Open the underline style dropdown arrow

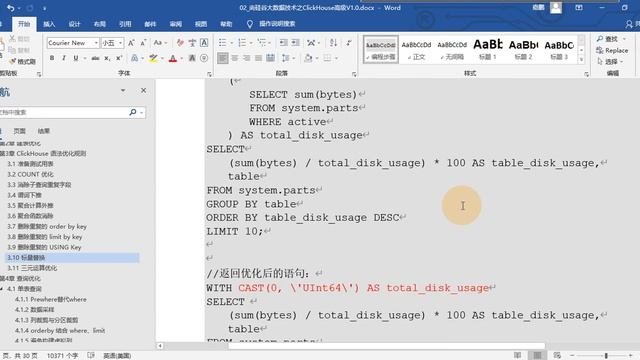click(84, 58)
